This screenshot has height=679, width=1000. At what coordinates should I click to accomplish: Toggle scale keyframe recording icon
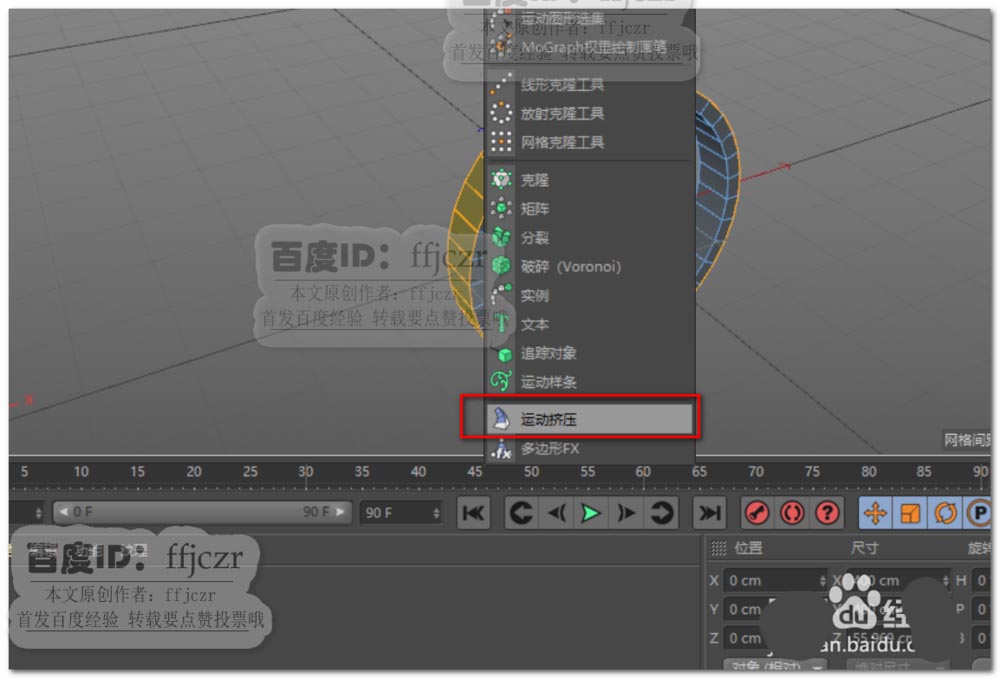(910, 513)
